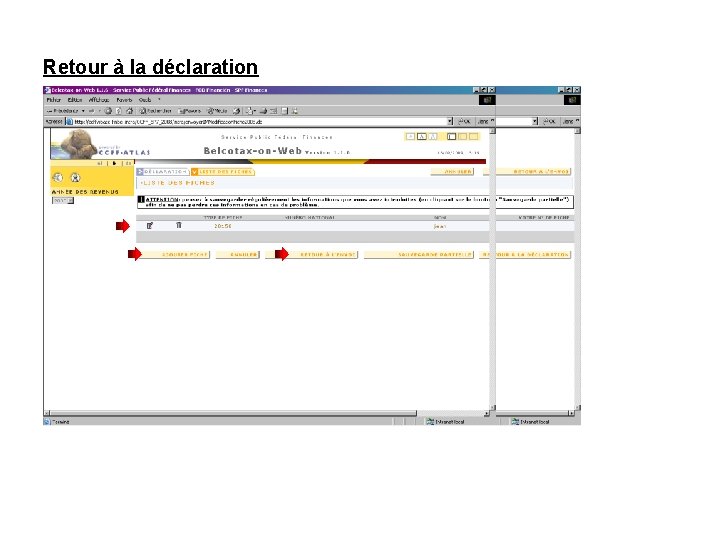Click the Terminé status bar text
Screen dimensions: 720x540
point(60,422)
